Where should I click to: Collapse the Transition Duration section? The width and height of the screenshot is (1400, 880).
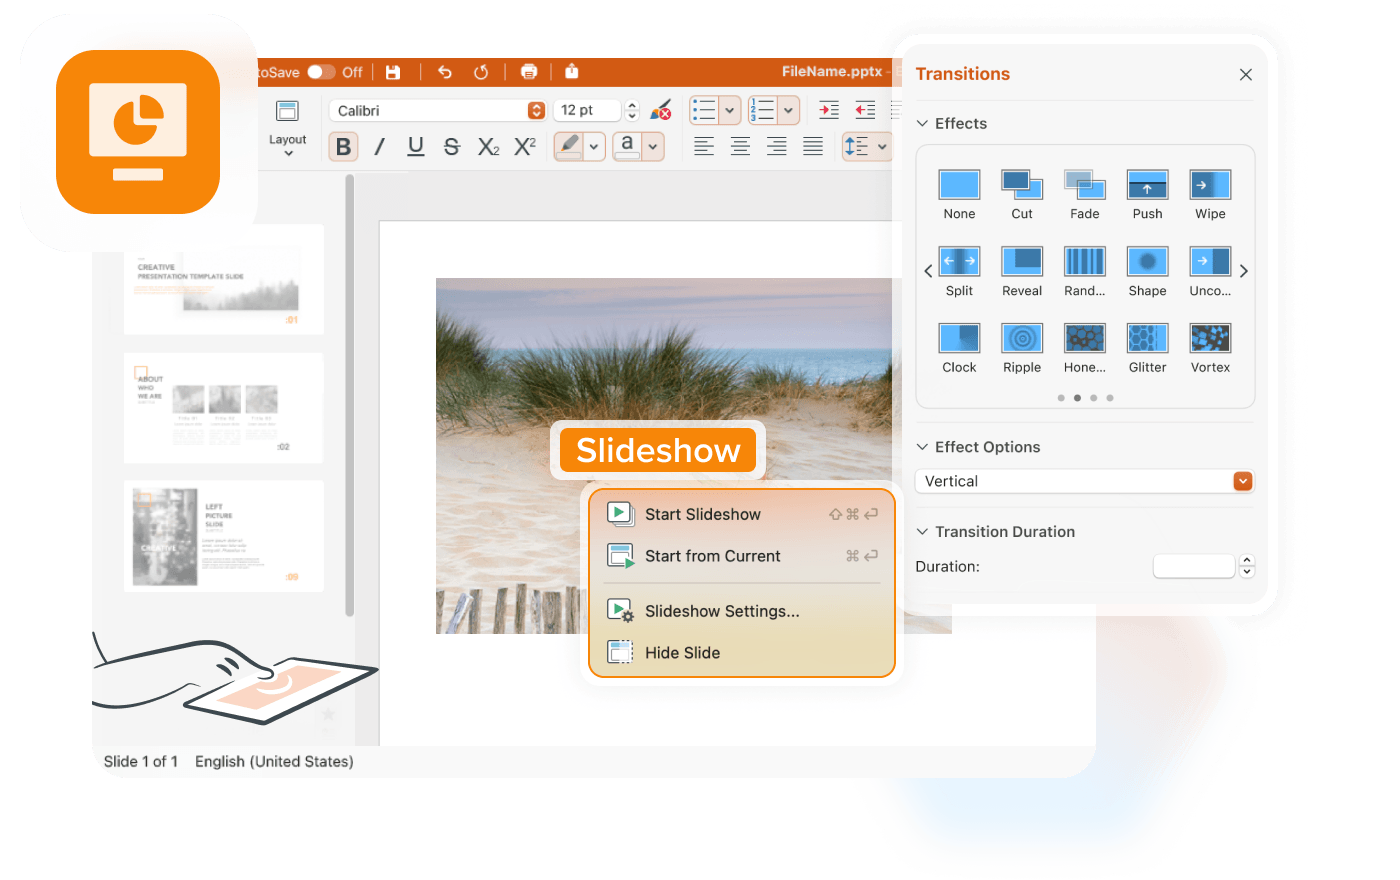(922, 532)
